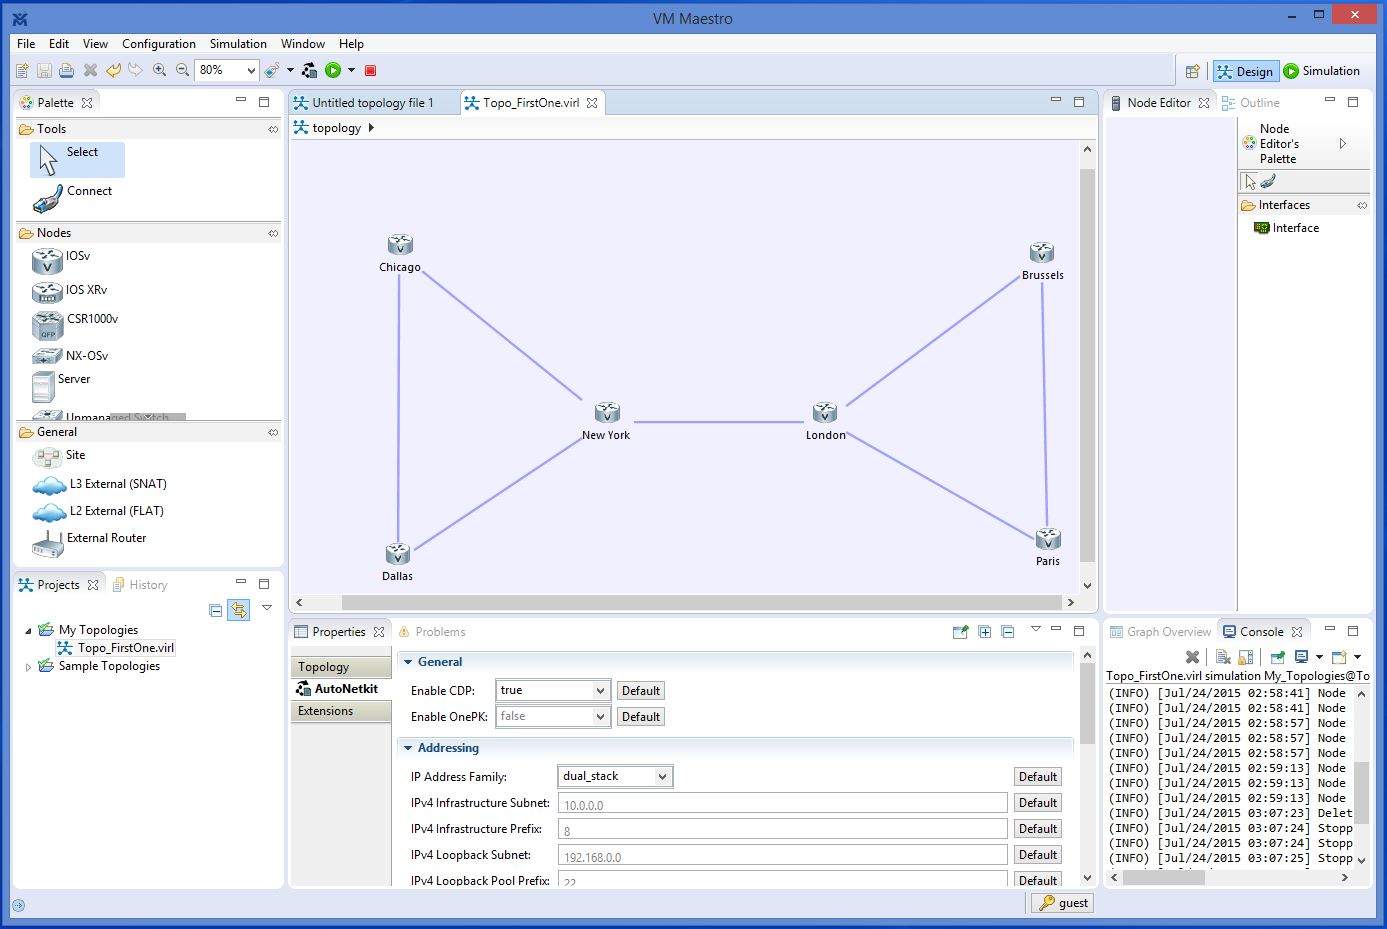
Task: Open the Enable CDP dropdown
Action: [x=600, y=691]
